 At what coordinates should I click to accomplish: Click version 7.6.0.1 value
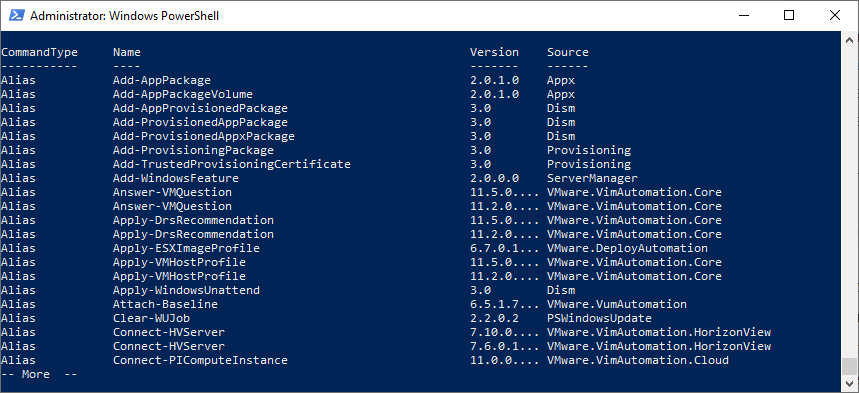pyautogui.click(x=505, y=346)
